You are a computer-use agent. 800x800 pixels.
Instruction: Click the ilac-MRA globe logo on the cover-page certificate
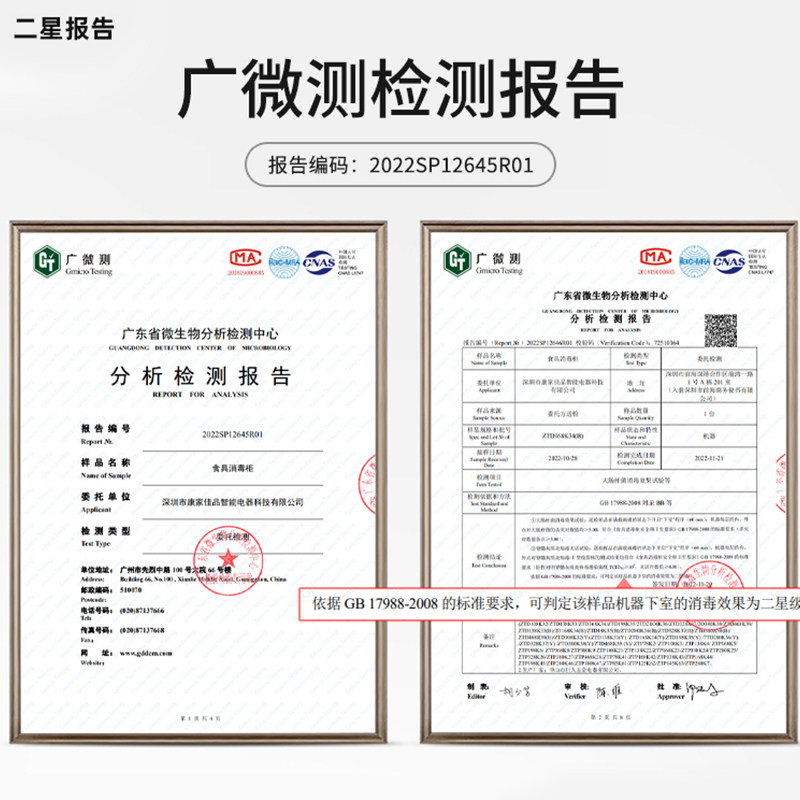coord(284,262)
